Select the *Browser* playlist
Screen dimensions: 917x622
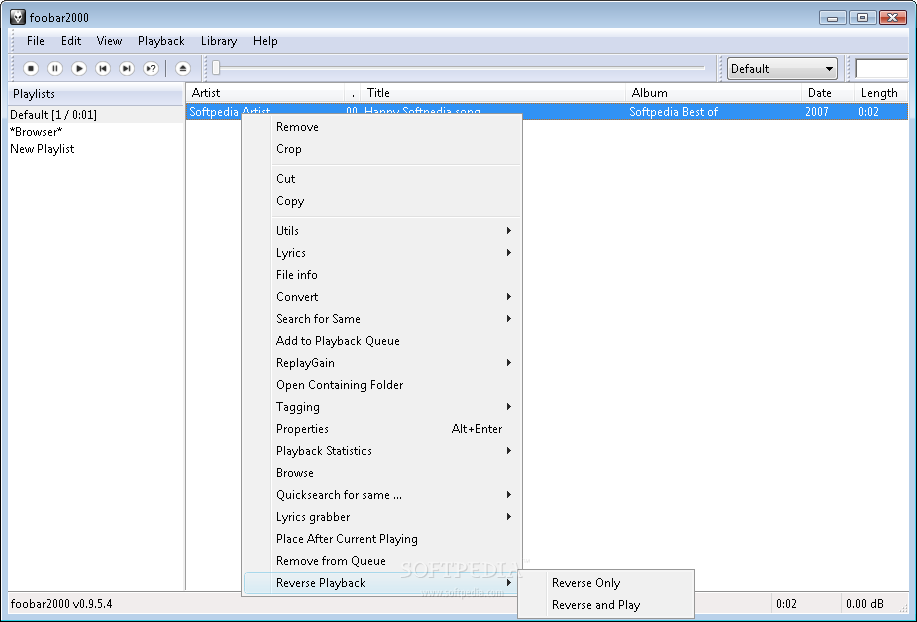tap(96, 132)
